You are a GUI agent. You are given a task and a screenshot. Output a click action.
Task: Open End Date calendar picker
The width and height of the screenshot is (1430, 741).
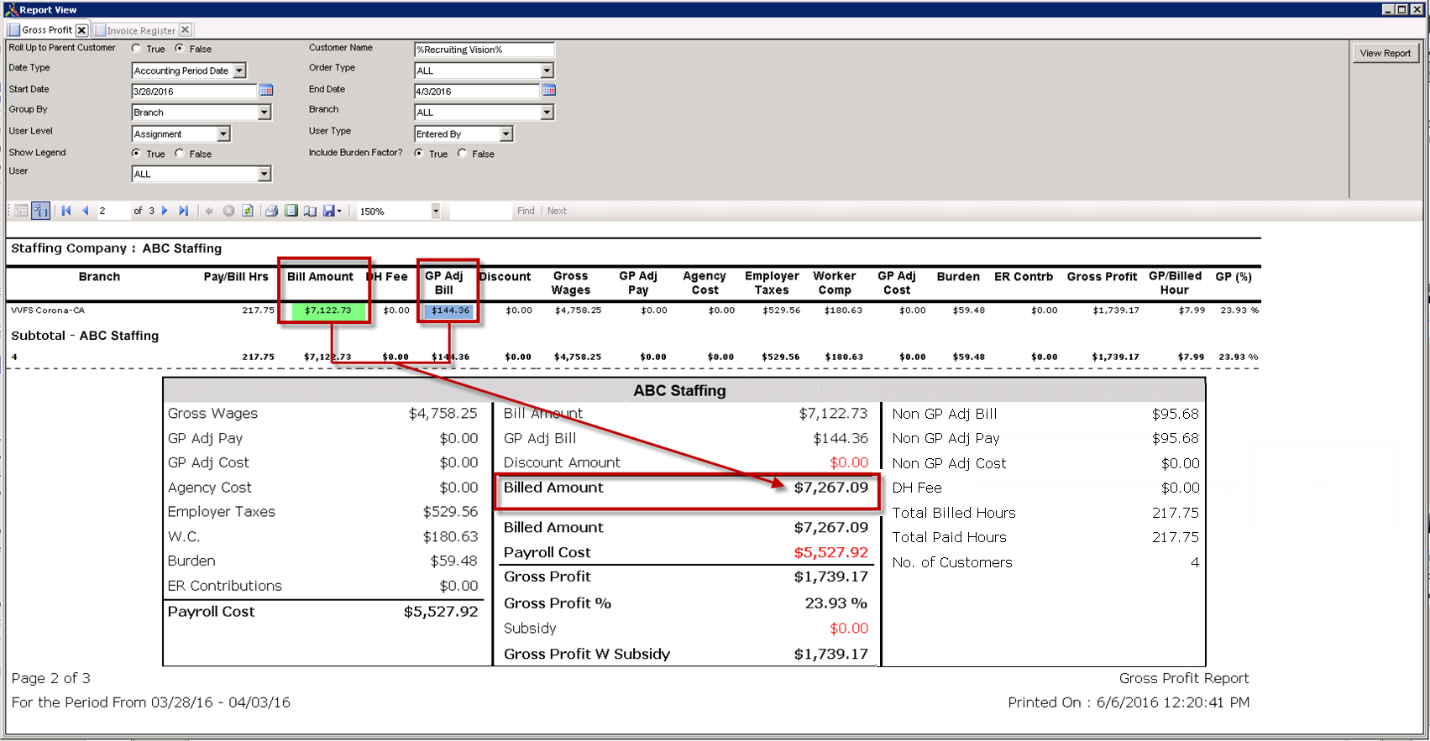[x=549, y=90]
